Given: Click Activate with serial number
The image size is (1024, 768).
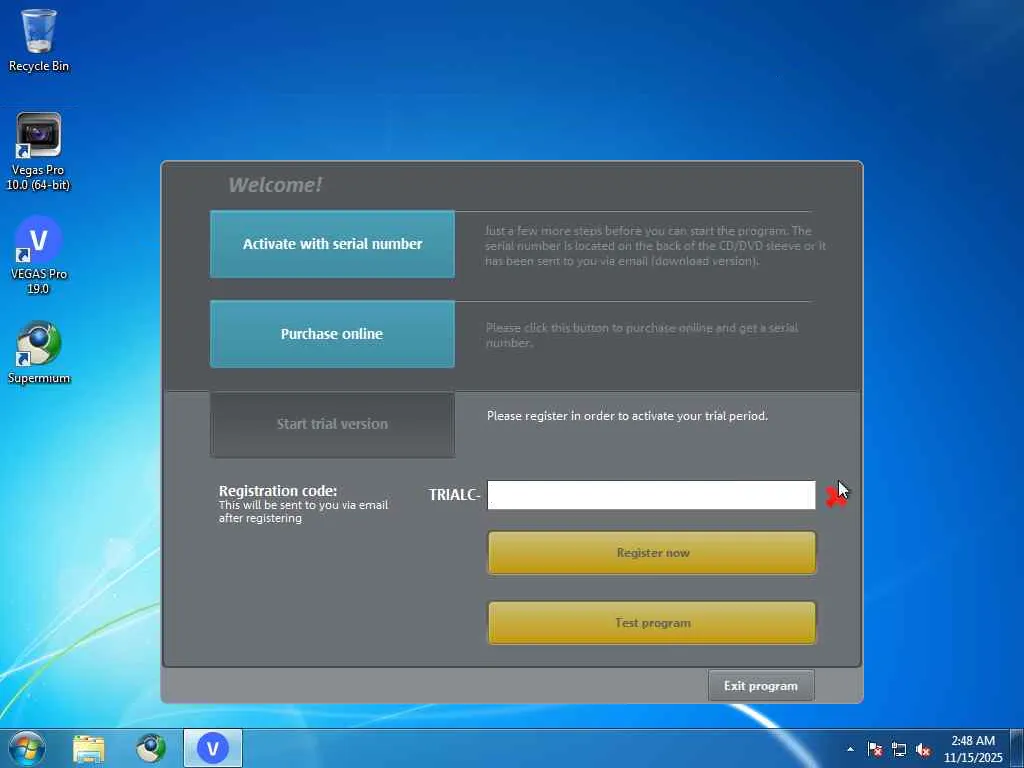Looking at the screenshot, I should [x=332, y=244].
